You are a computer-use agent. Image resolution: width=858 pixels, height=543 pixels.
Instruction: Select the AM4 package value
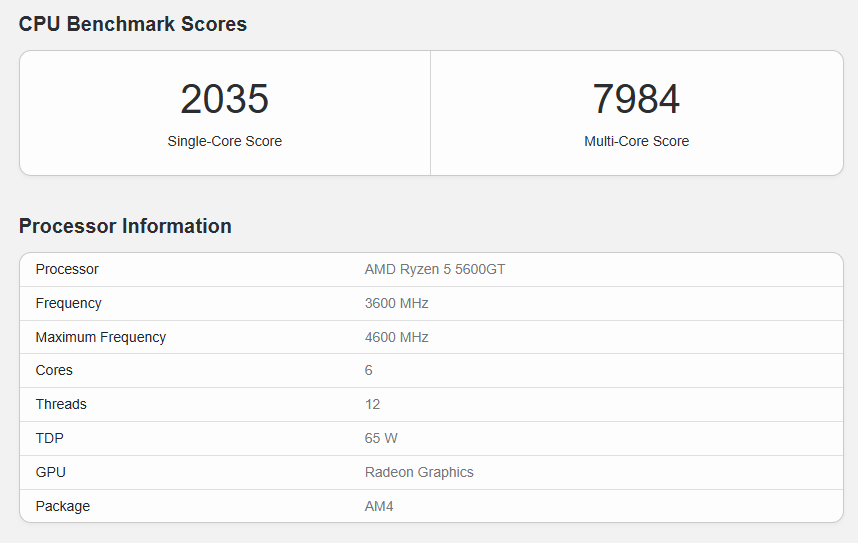(379, 506)
